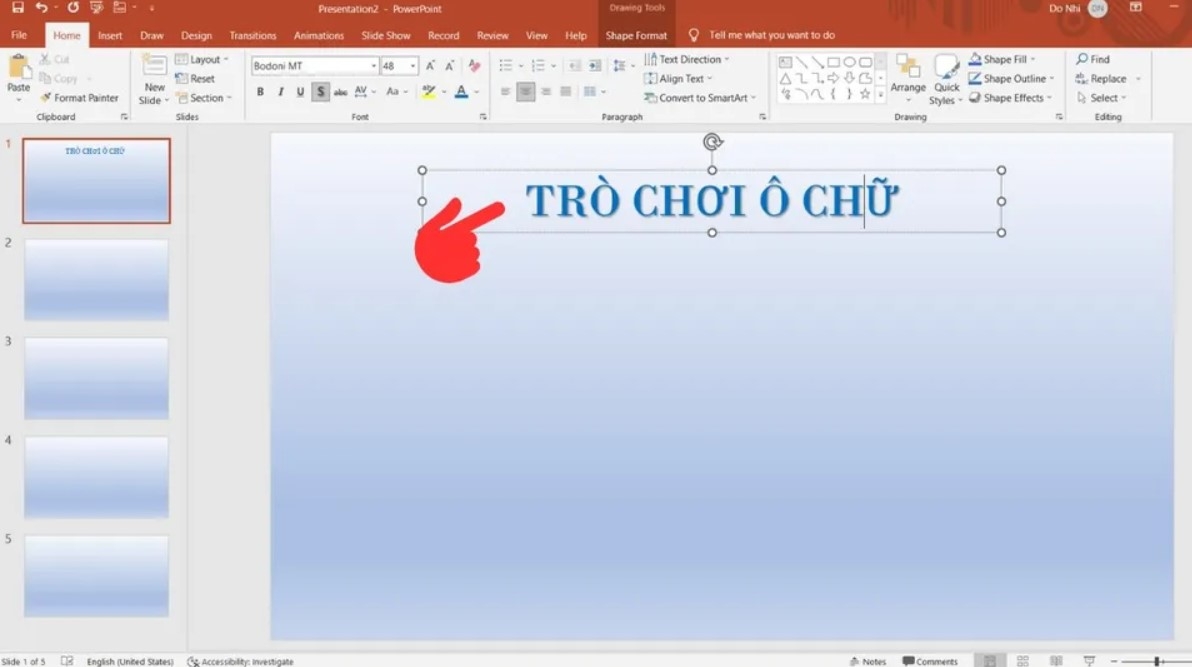Click Reset slide button

(195, 78)
